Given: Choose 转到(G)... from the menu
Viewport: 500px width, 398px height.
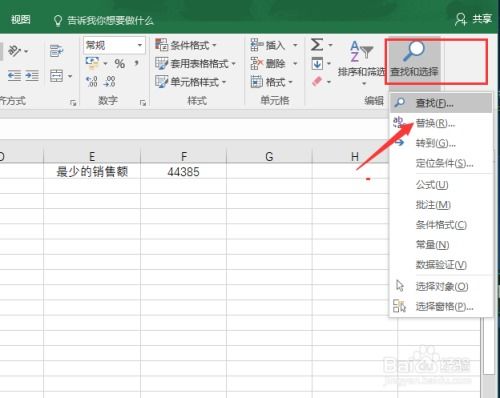Looking at the screenshot, I should pos(441,143).
